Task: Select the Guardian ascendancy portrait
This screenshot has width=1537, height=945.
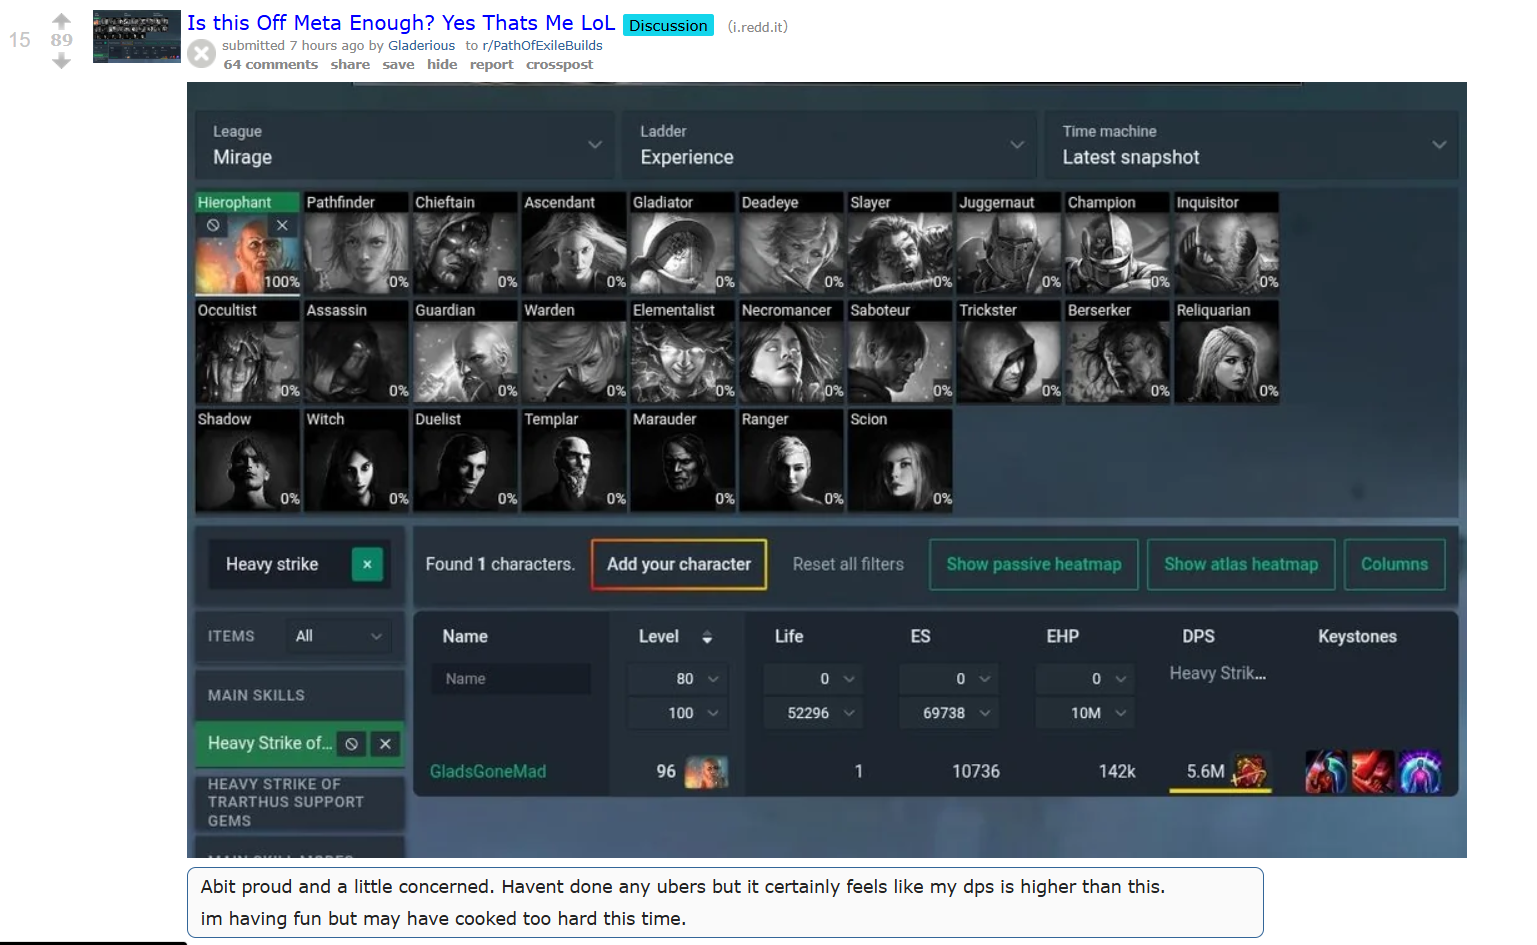Action: [465, 351]
